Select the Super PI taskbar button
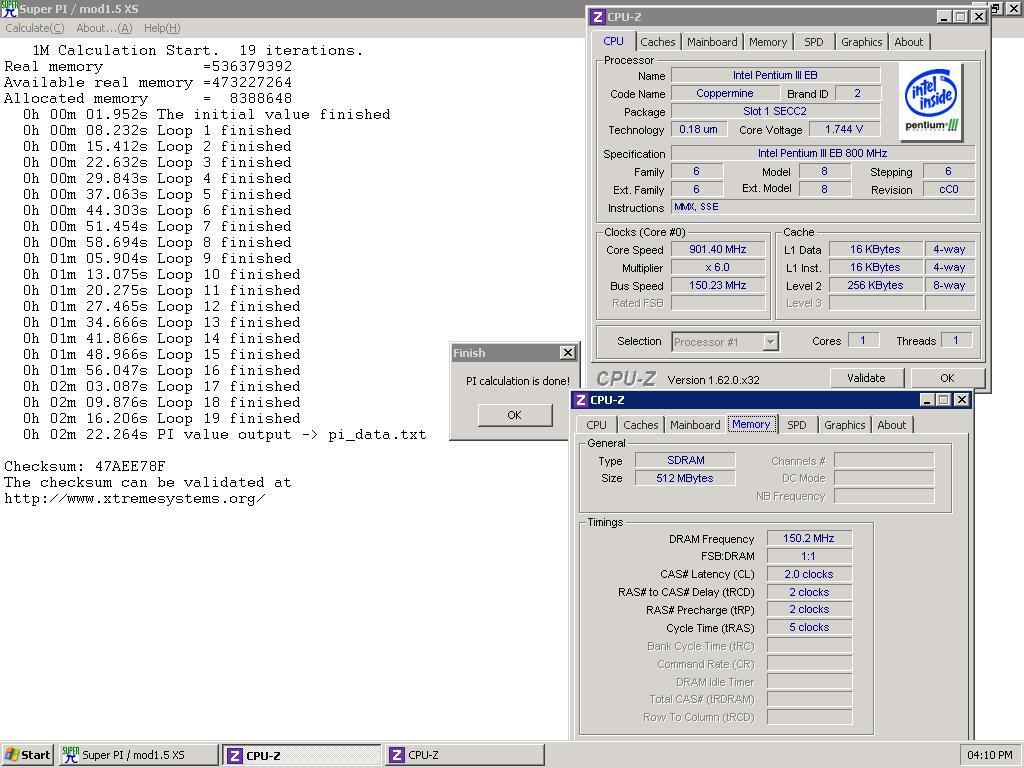 pyautogui.click(x=138, y=755)
